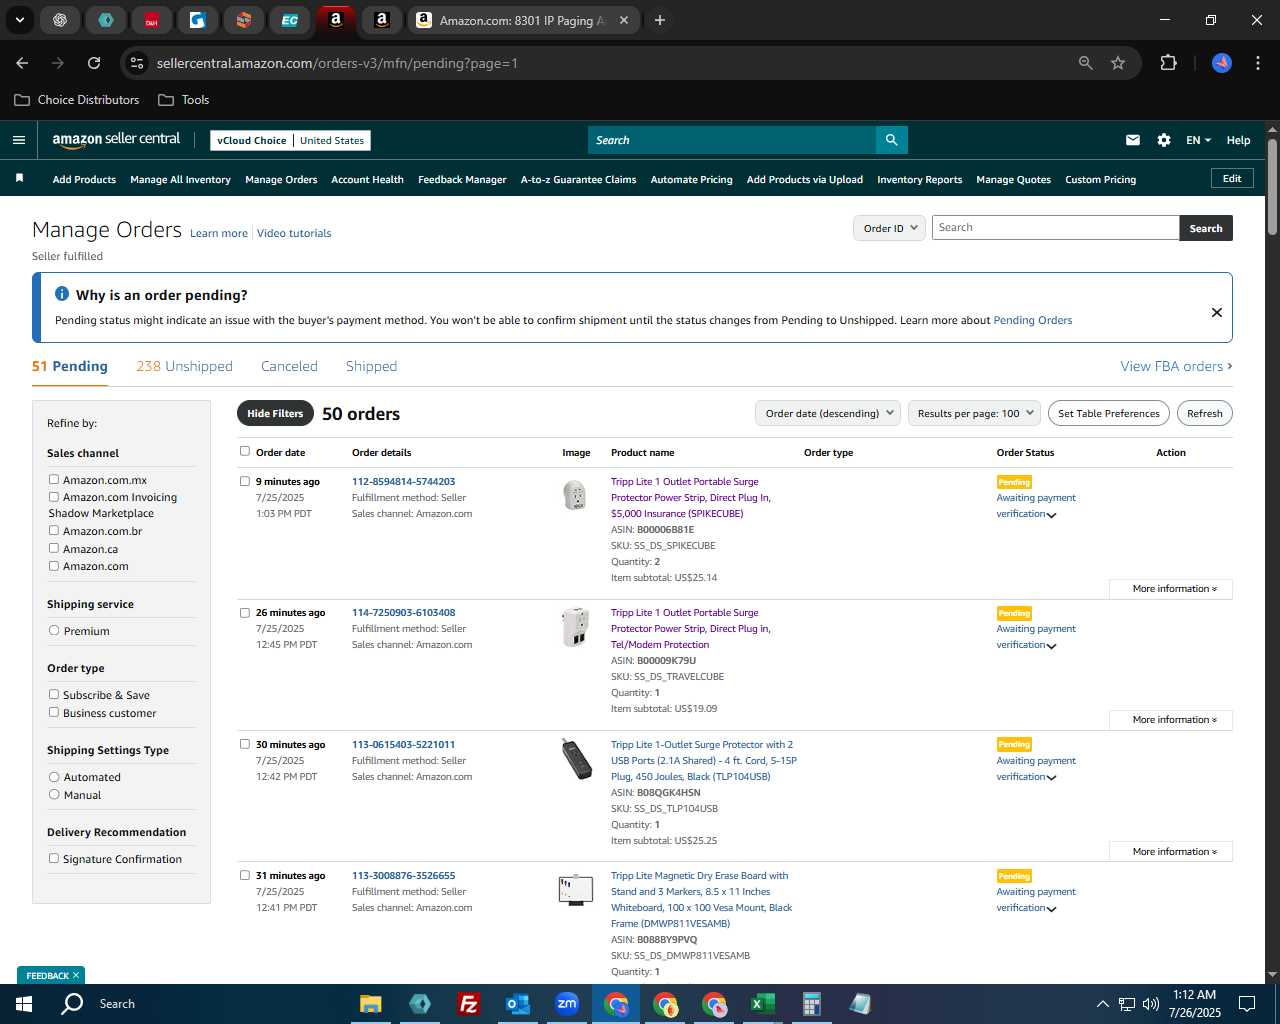Screen dimensions: 1280x1024
Task: Expand More information for order 113-0615403-5221011
Action: (x=1170, y=852)
